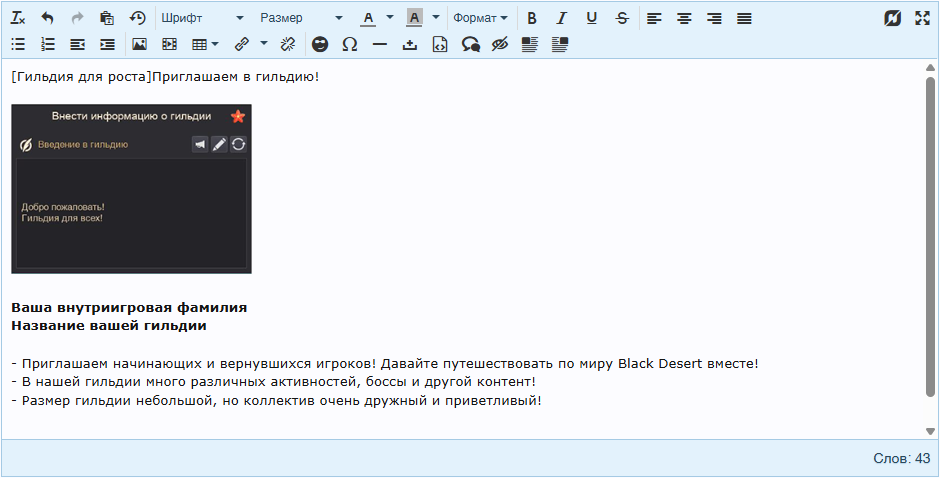Click the paste from clipboard icon
This screenshot has width=940, height=478.
click(x=107, y=18)
